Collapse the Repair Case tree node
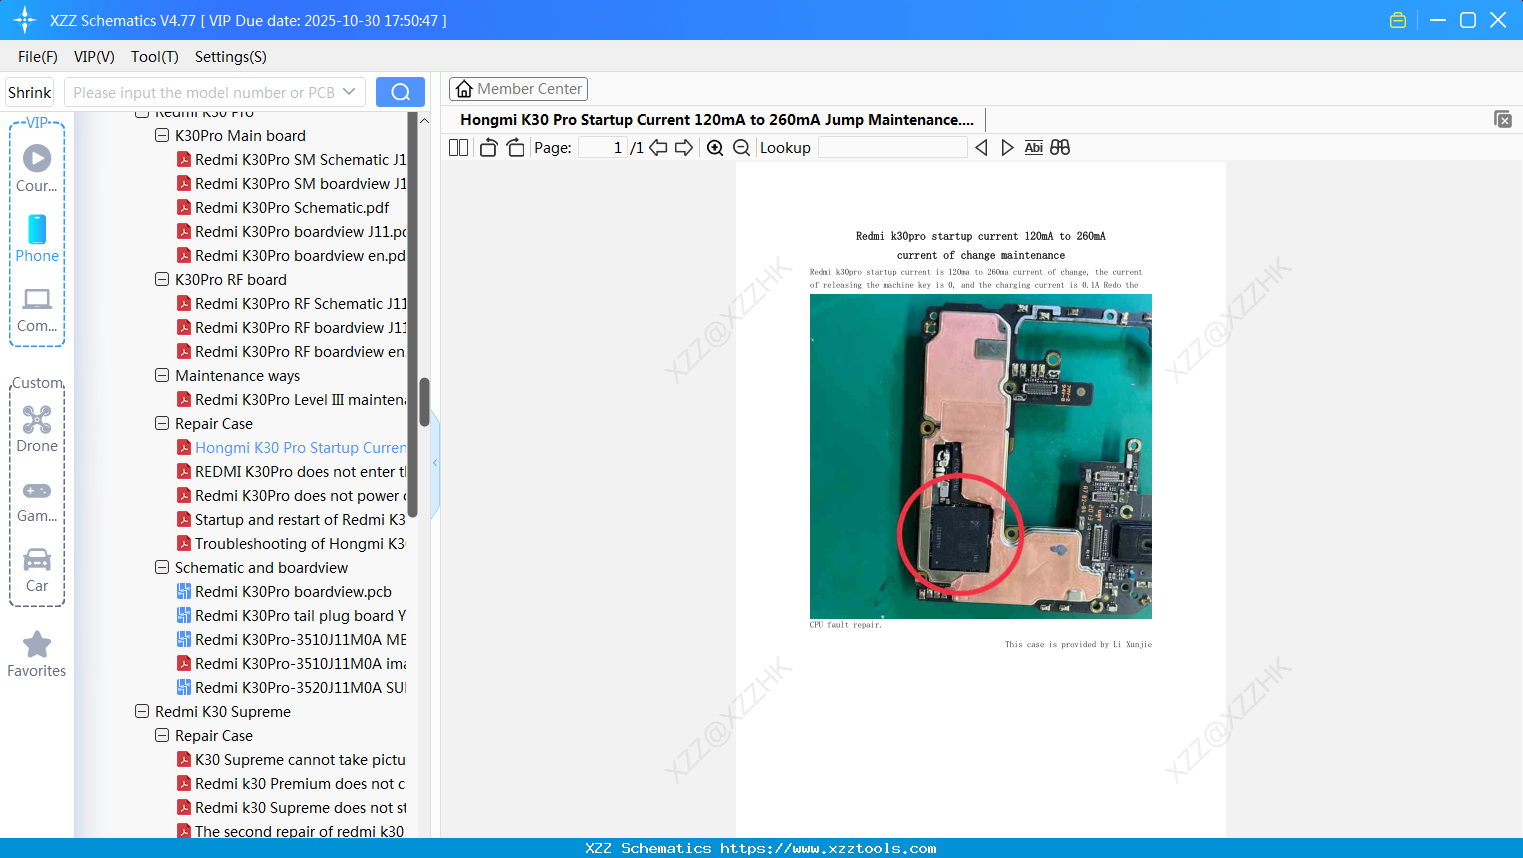The width and height of the screenshot is (1523, 858). click(161, 423)
